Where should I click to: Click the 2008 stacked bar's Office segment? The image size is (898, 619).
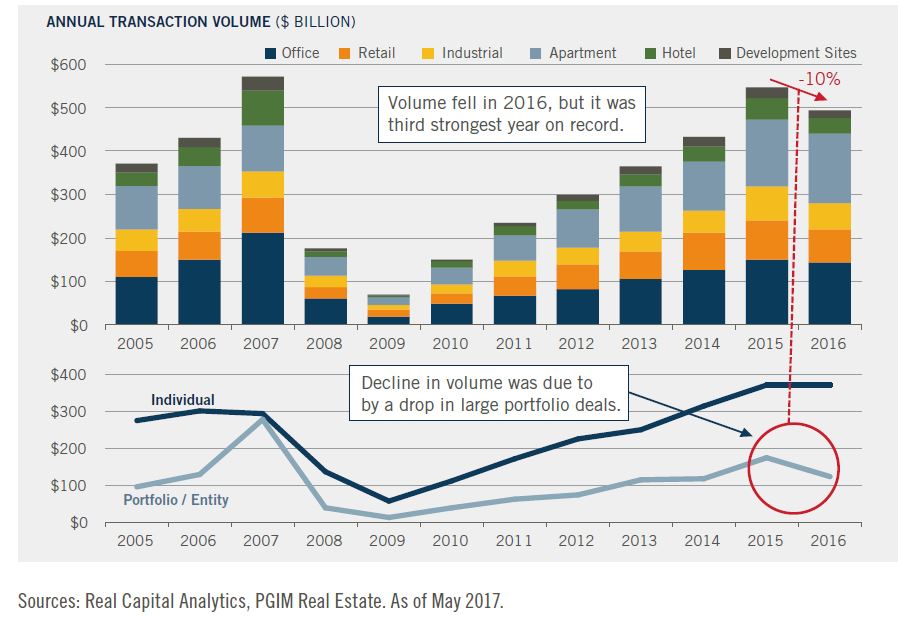click(x=325, y=312)
